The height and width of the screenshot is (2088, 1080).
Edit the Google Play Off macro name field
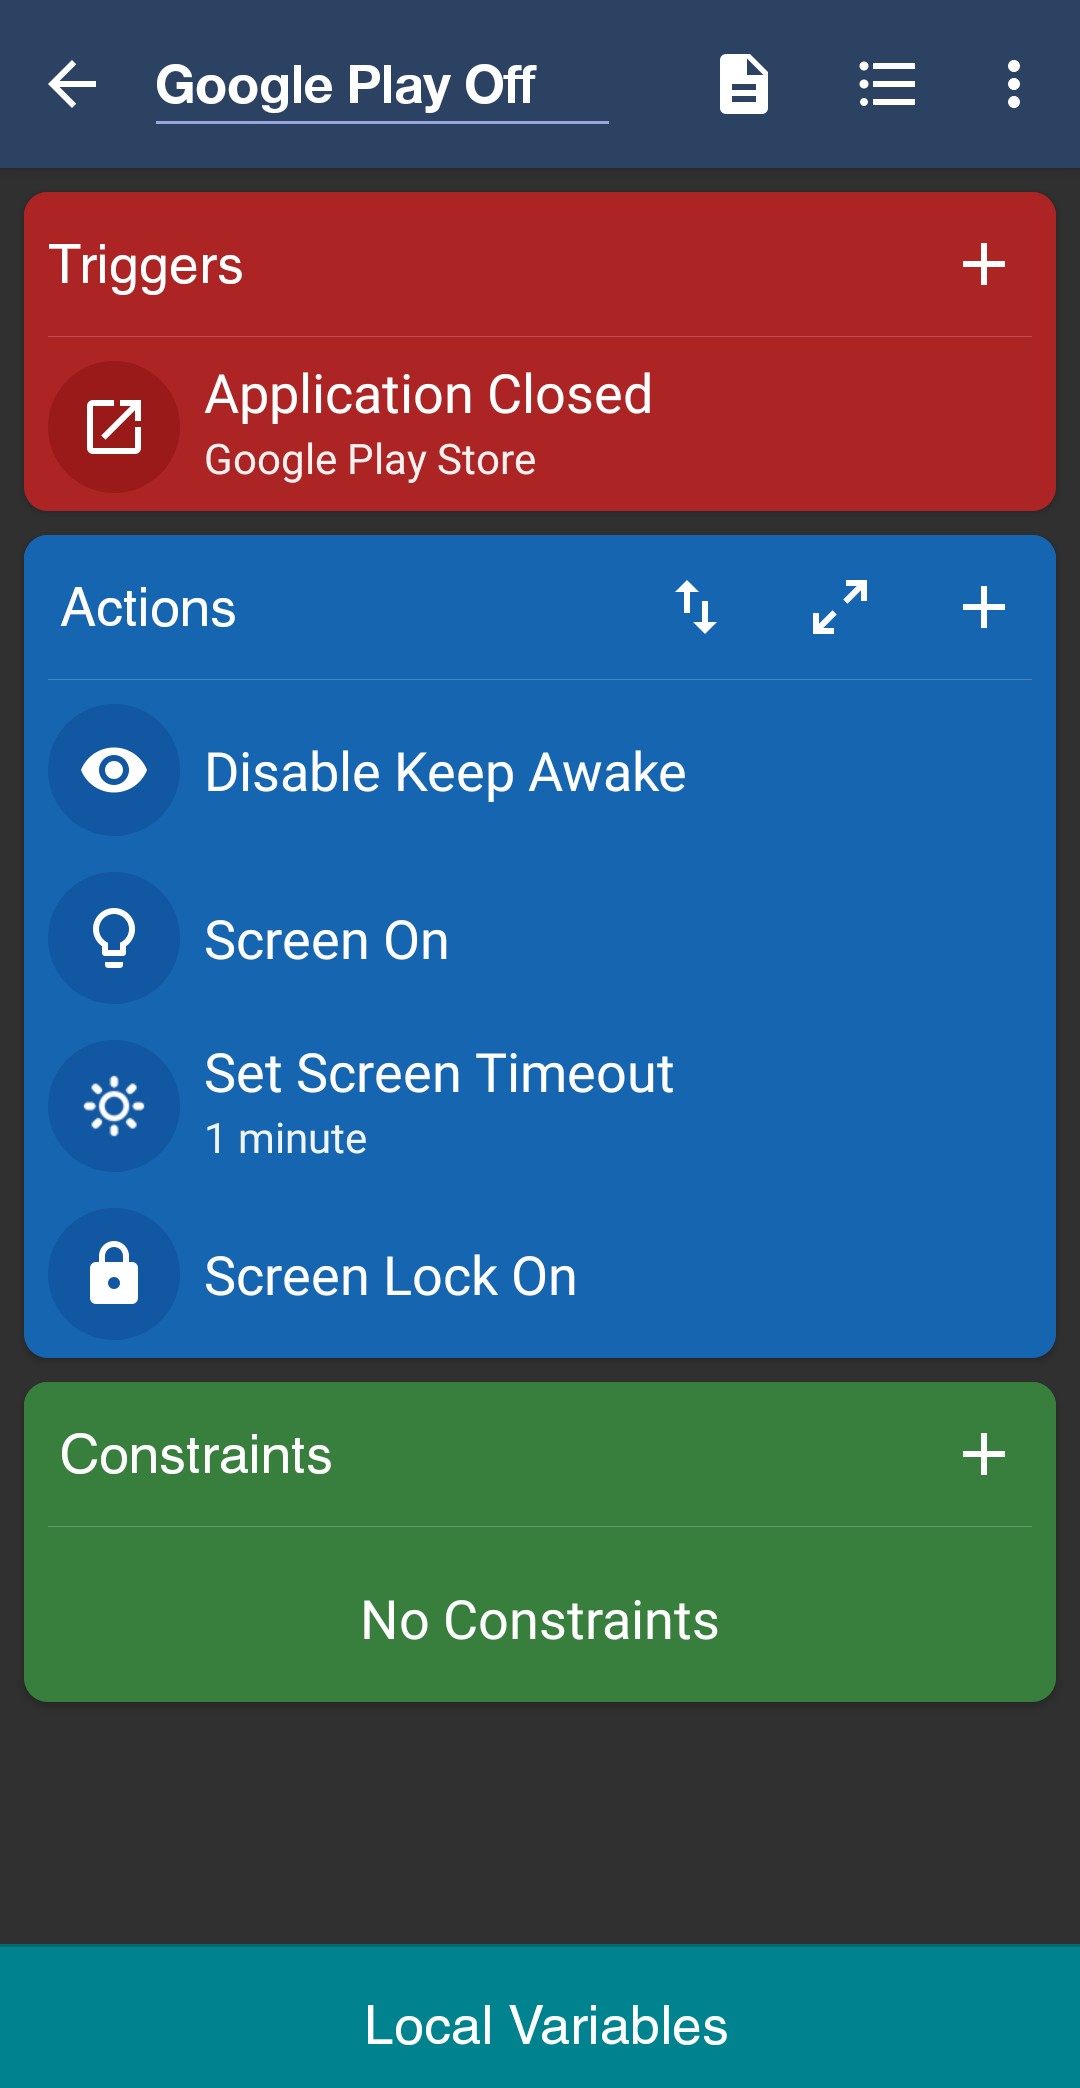382,86
